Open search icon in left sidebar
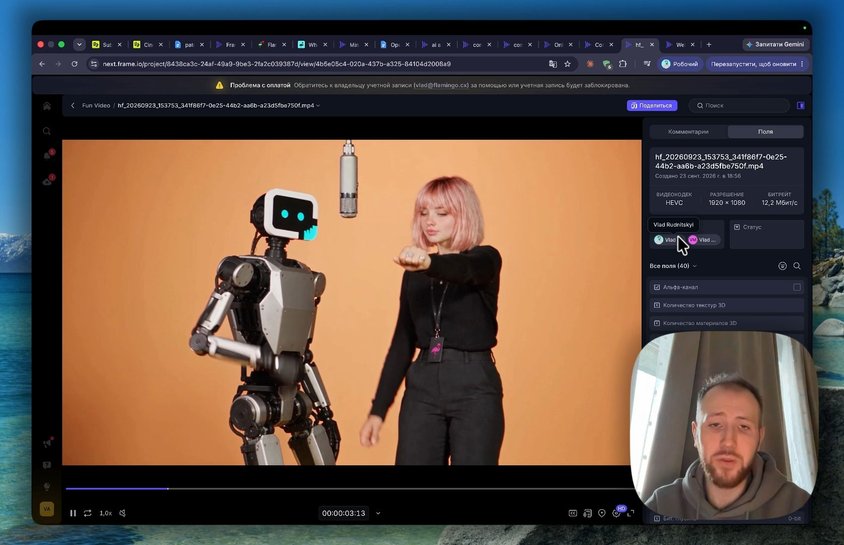 (x=47, y=131)
